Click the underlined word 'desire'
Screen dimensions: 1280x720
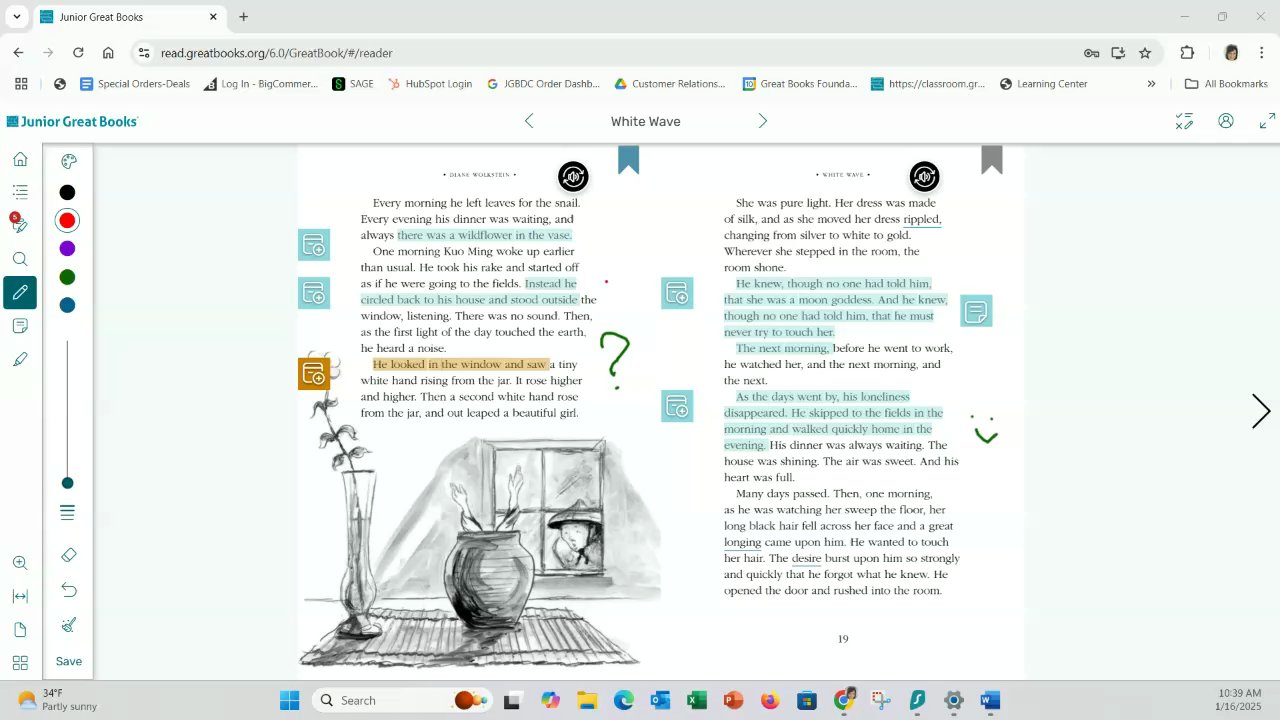[x=806, y=558]
